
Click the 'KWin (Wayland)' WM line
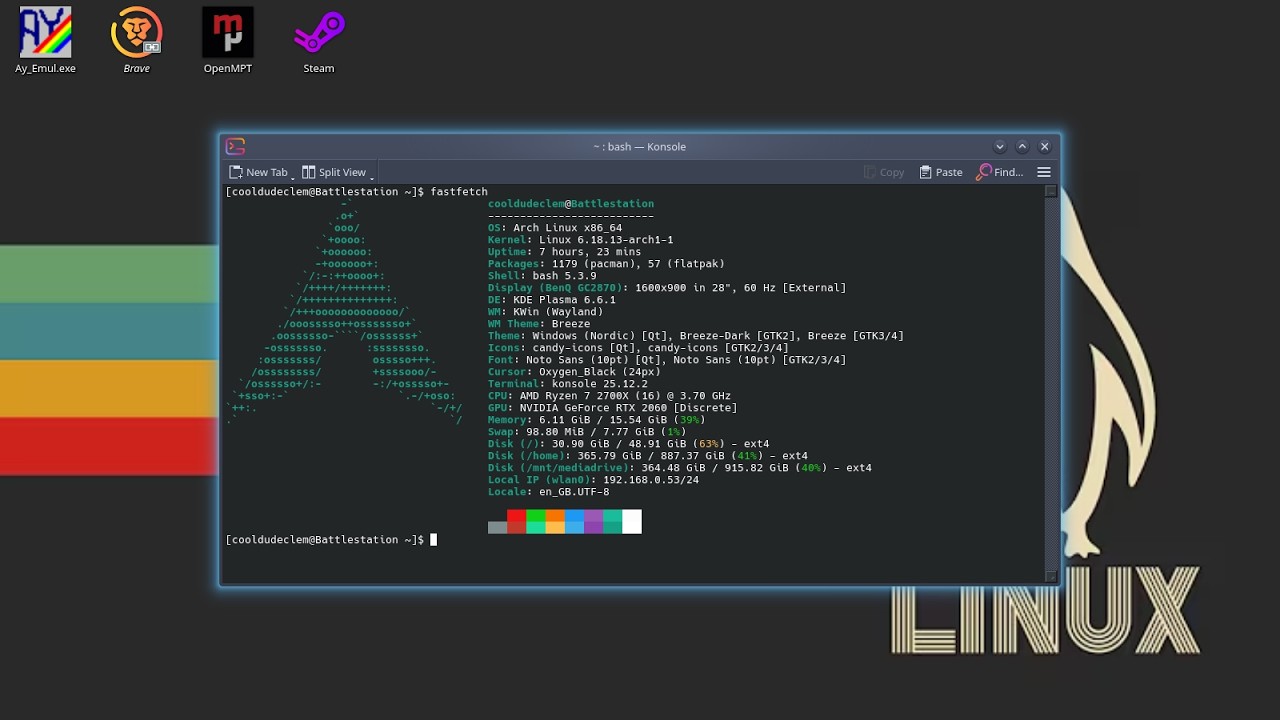[x=546, y=312]
